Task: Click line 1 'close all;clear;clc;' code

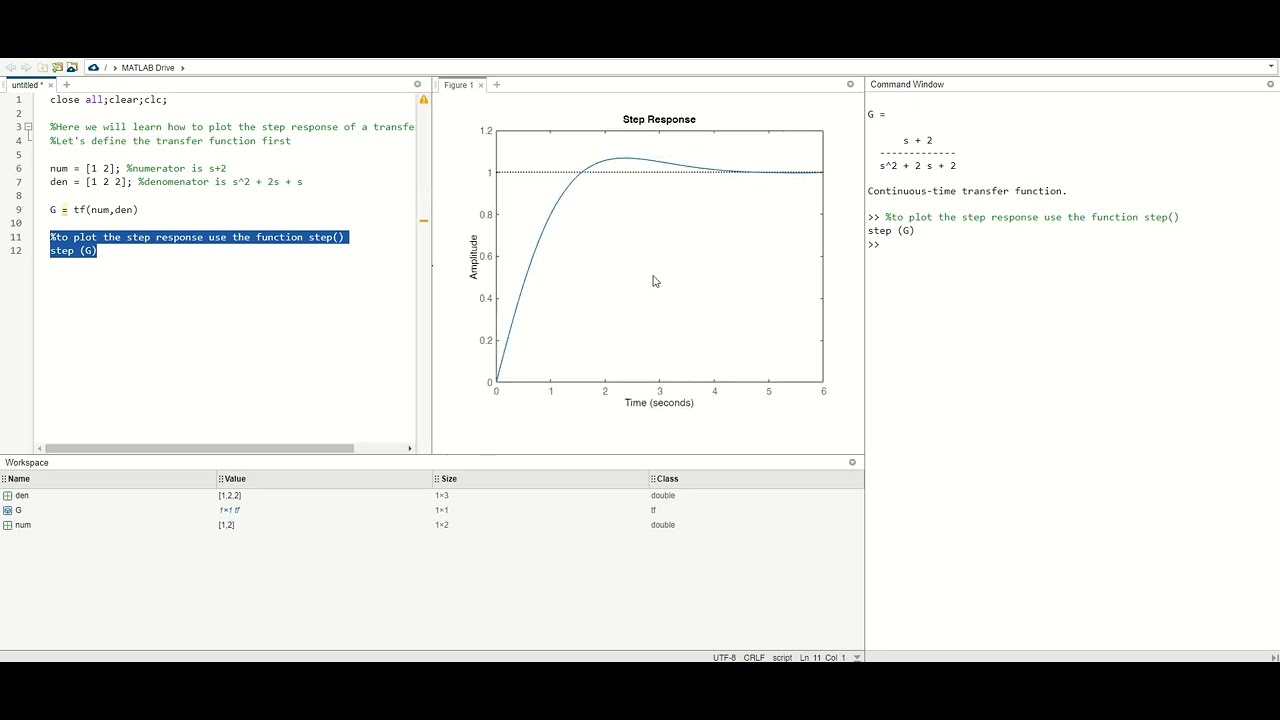Action: coord(109,100)
